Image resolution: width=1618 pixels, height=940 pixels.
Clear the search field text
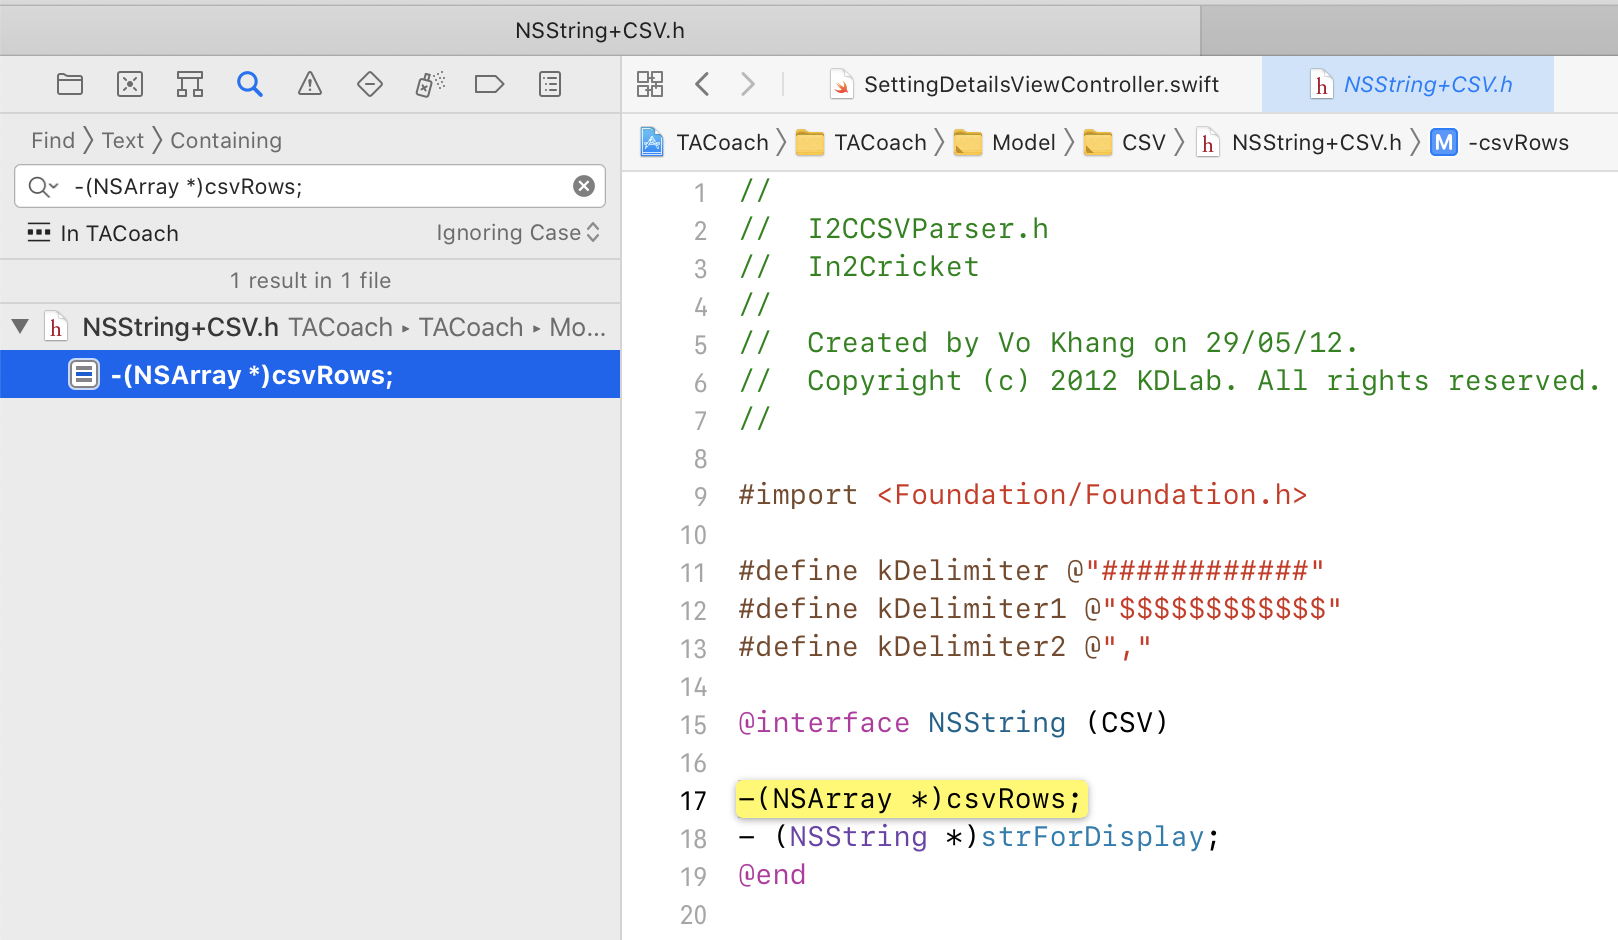[x=584, y=186]
